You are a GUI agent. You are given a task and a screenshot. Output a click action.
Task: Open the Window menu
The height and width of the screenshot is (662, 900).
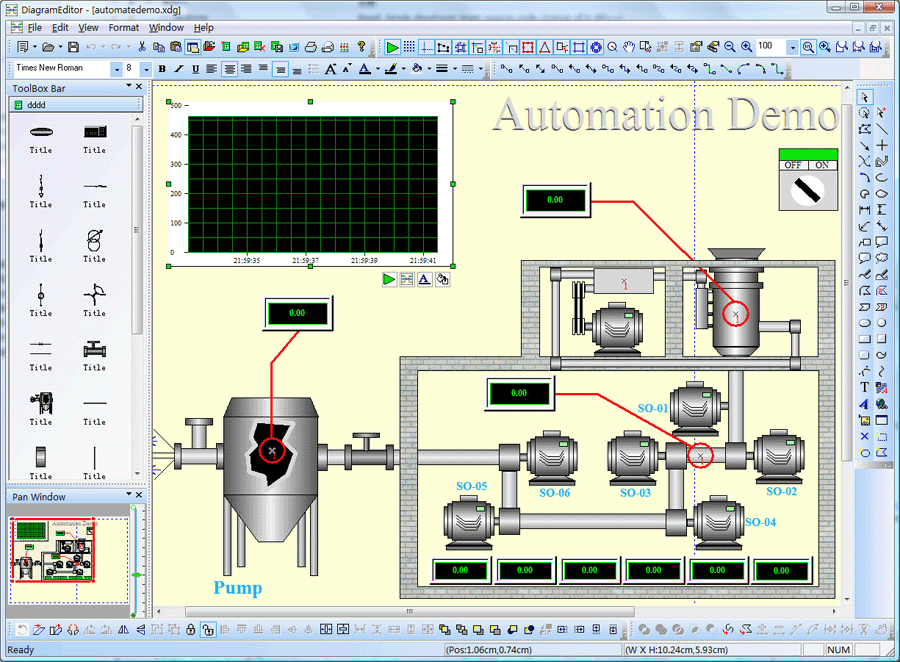tap(166, 28)
